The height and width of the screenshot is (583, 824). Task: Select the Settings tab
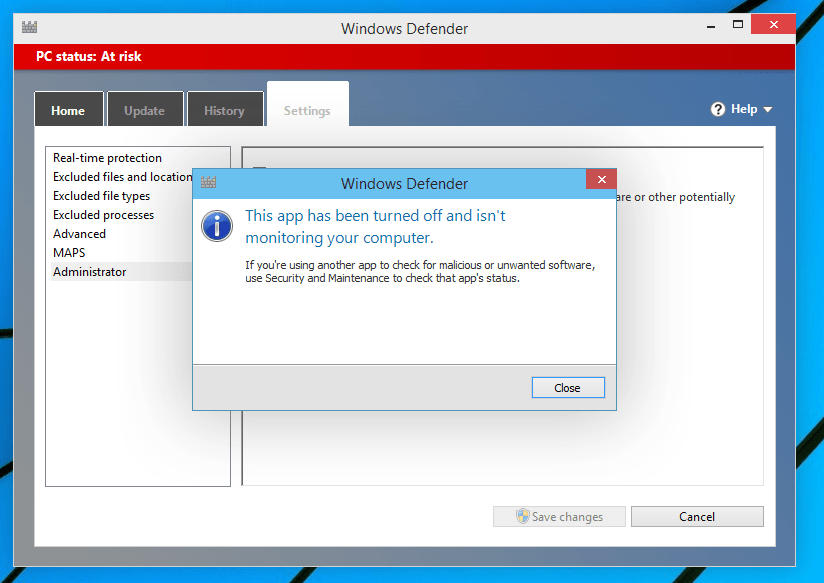tap(307, 104)
